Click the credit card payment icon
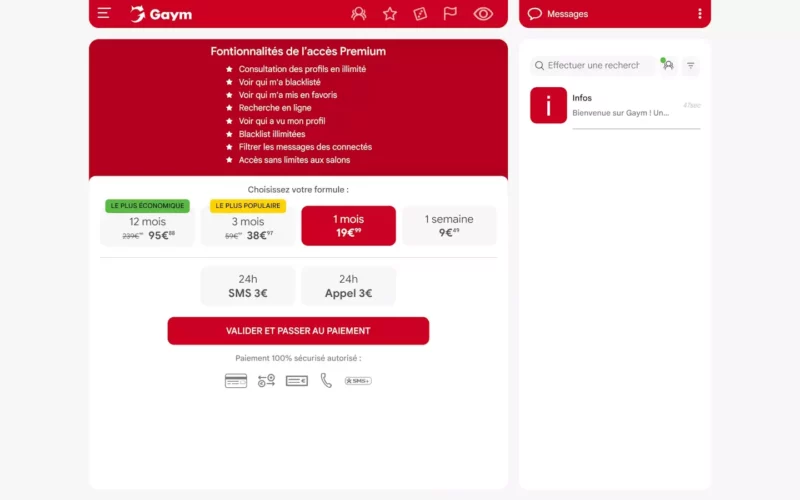 click(x=236, y=381)
